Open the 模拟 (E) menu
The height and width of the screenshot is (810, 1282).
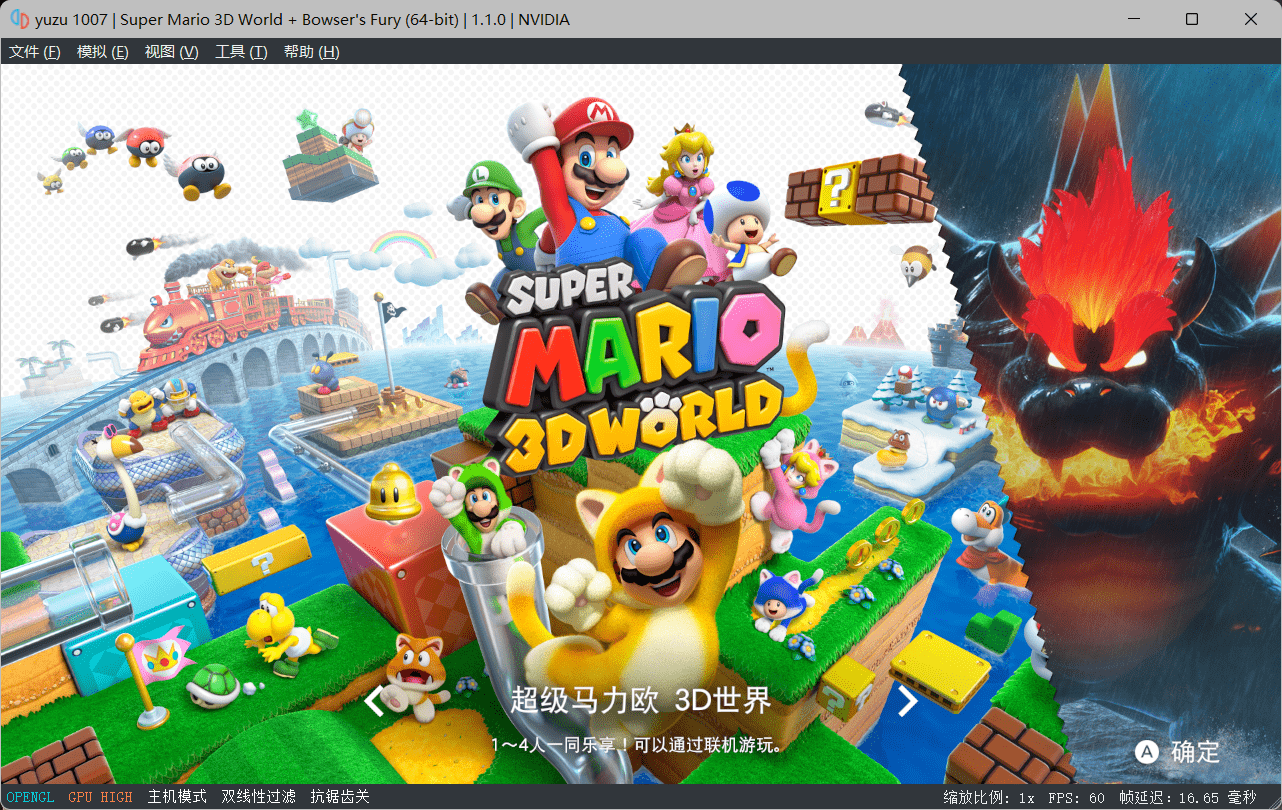coord(103,52)
